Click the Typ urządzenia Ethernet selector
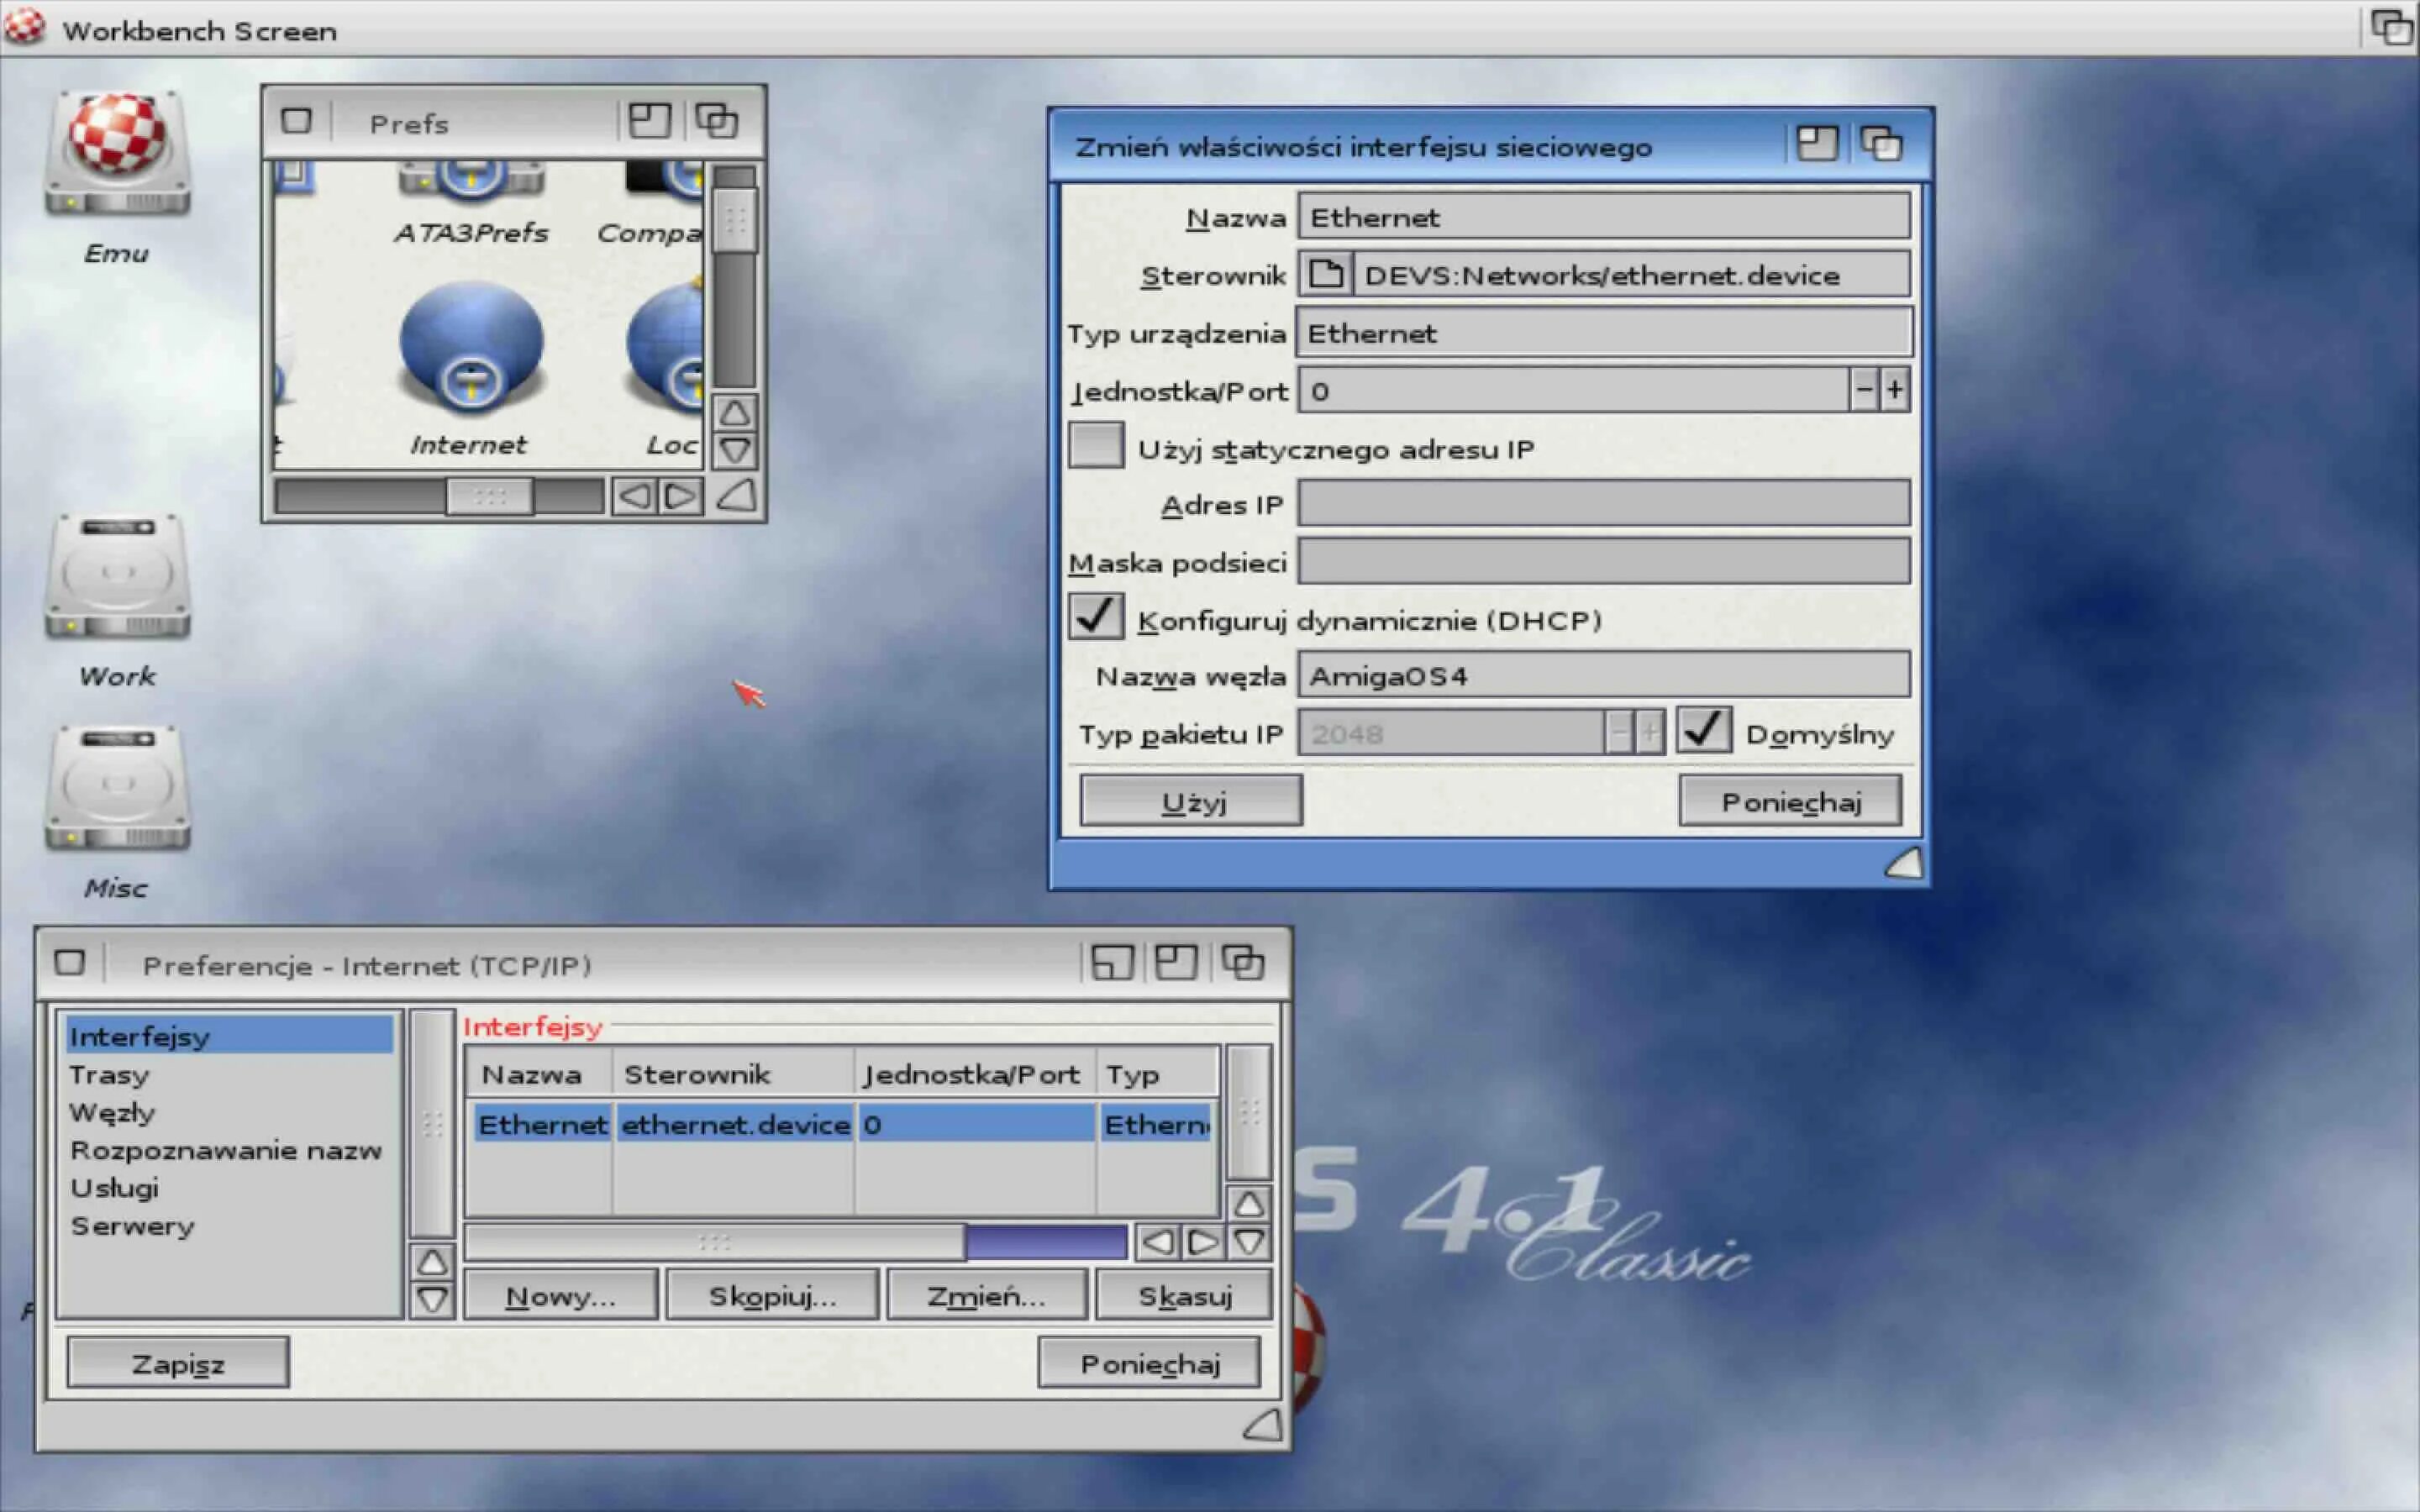2420x1512 pixels. coord(1603,333)
